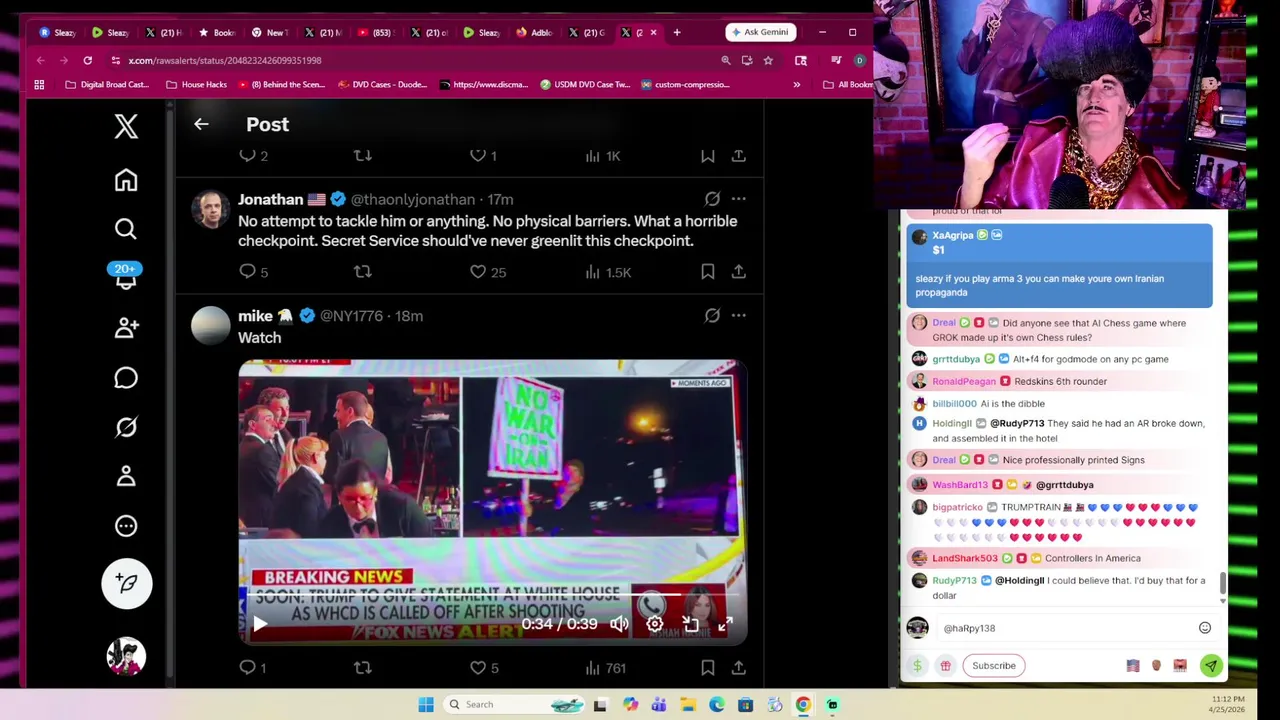Play the Fox News video
Image resolution: width=1280 pixels, height=720 pixels.
[x=260, y=624]
